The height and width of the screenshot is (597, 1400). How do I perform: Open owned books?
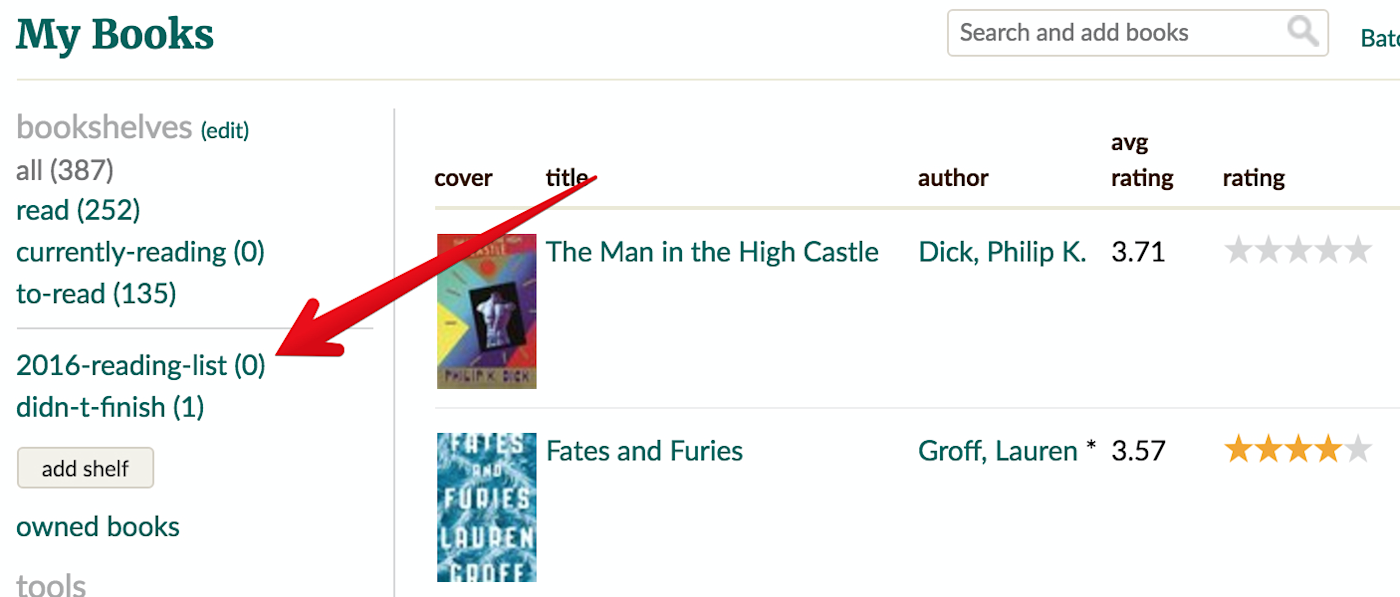coord(98,527)
